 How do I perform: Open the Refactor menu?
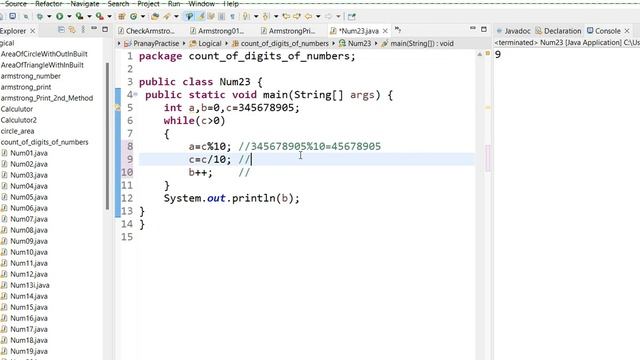(49, 4)
